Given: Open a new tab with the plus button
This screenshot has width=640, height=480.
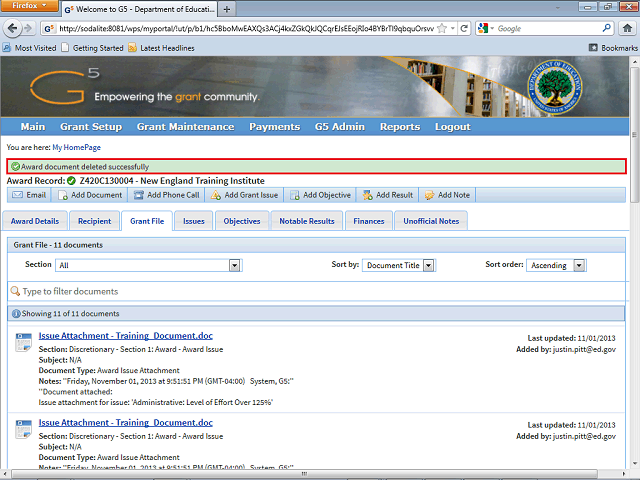Looking at the screenshot, I should tap(227, 9).
